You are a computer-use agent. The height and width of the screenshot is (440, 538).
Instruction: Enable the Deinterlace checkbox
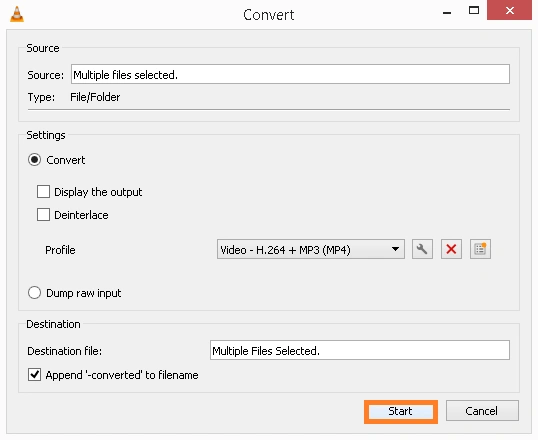[x=43, y=215]
